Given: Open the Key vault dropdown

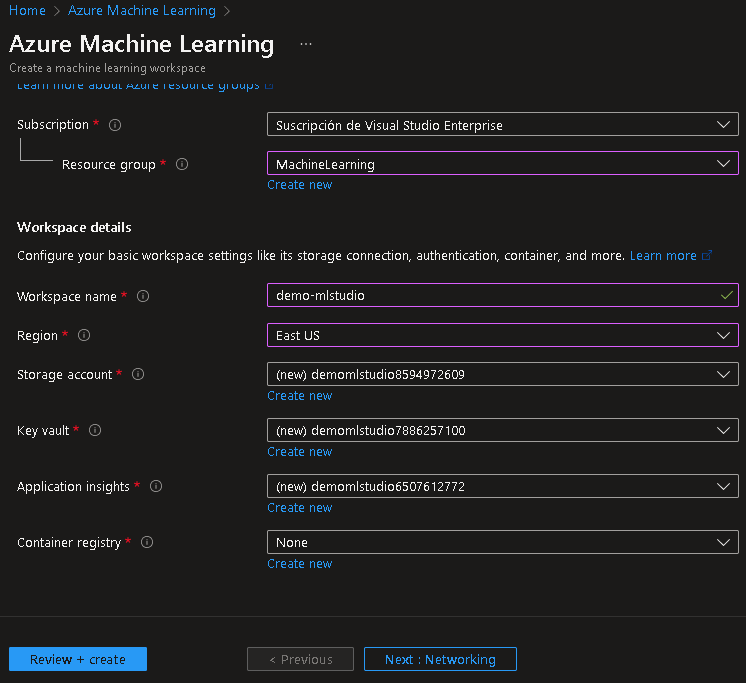Looking at the screenshot, I should (502, 430).
